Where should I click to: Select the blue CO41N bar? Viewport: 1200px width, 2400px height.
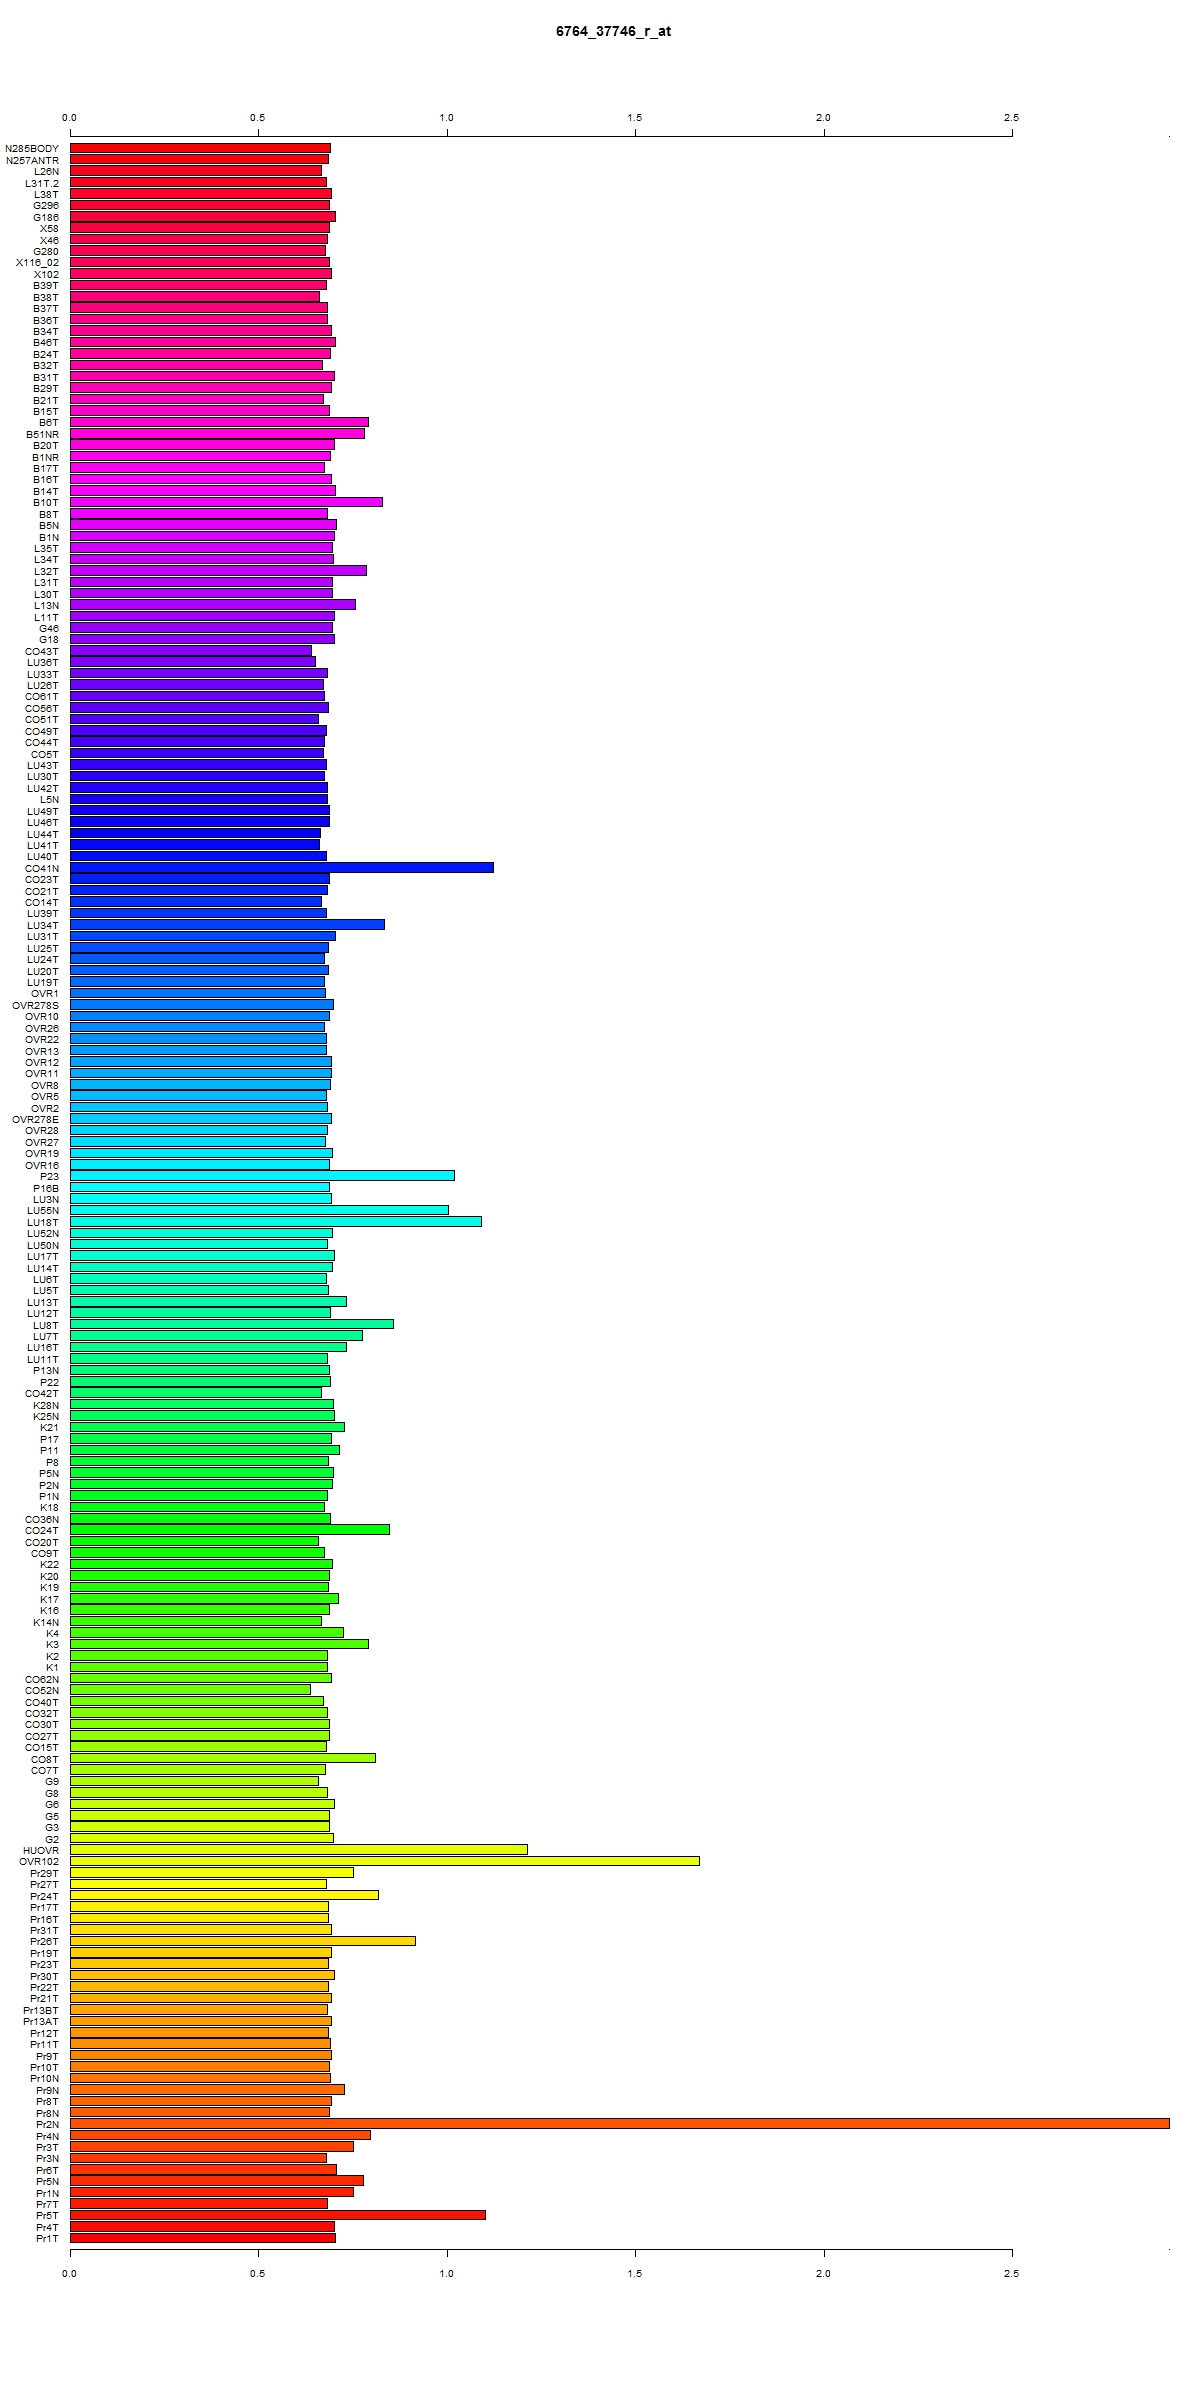pos(282,867)
